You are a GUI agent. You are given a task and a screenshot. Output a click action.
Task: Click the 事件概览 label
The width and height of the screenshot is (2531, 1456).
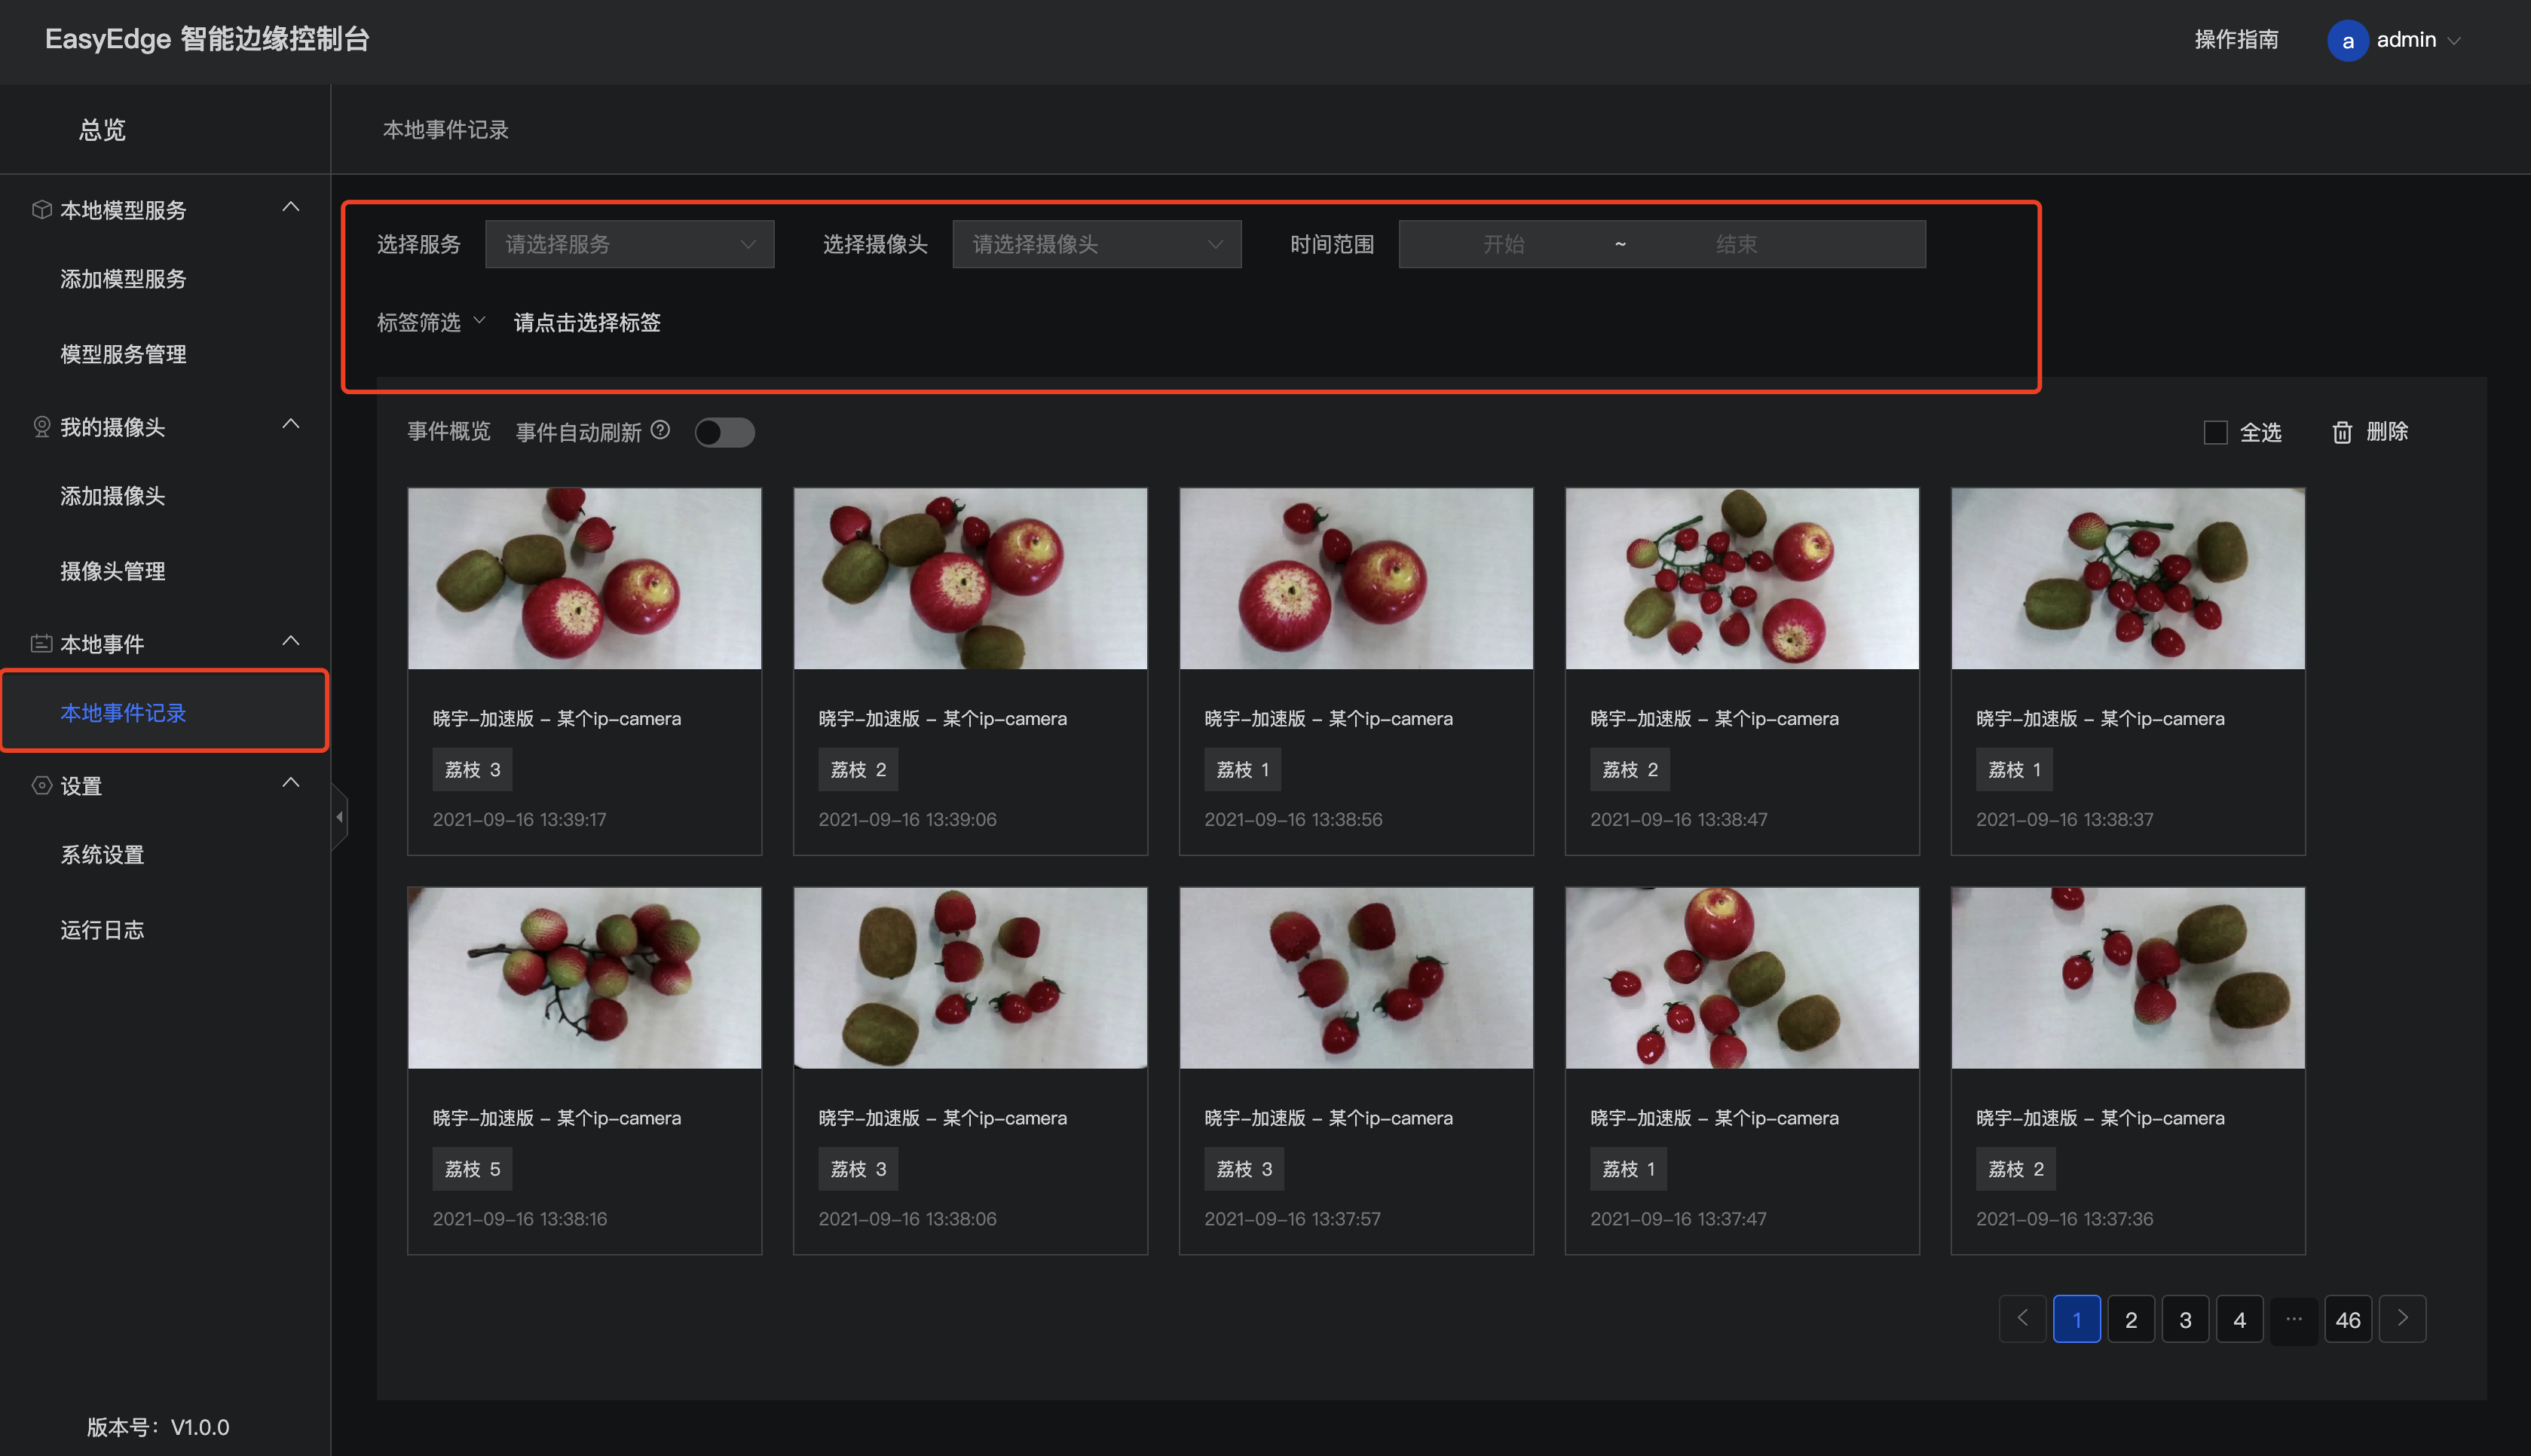tap(449, 431)
